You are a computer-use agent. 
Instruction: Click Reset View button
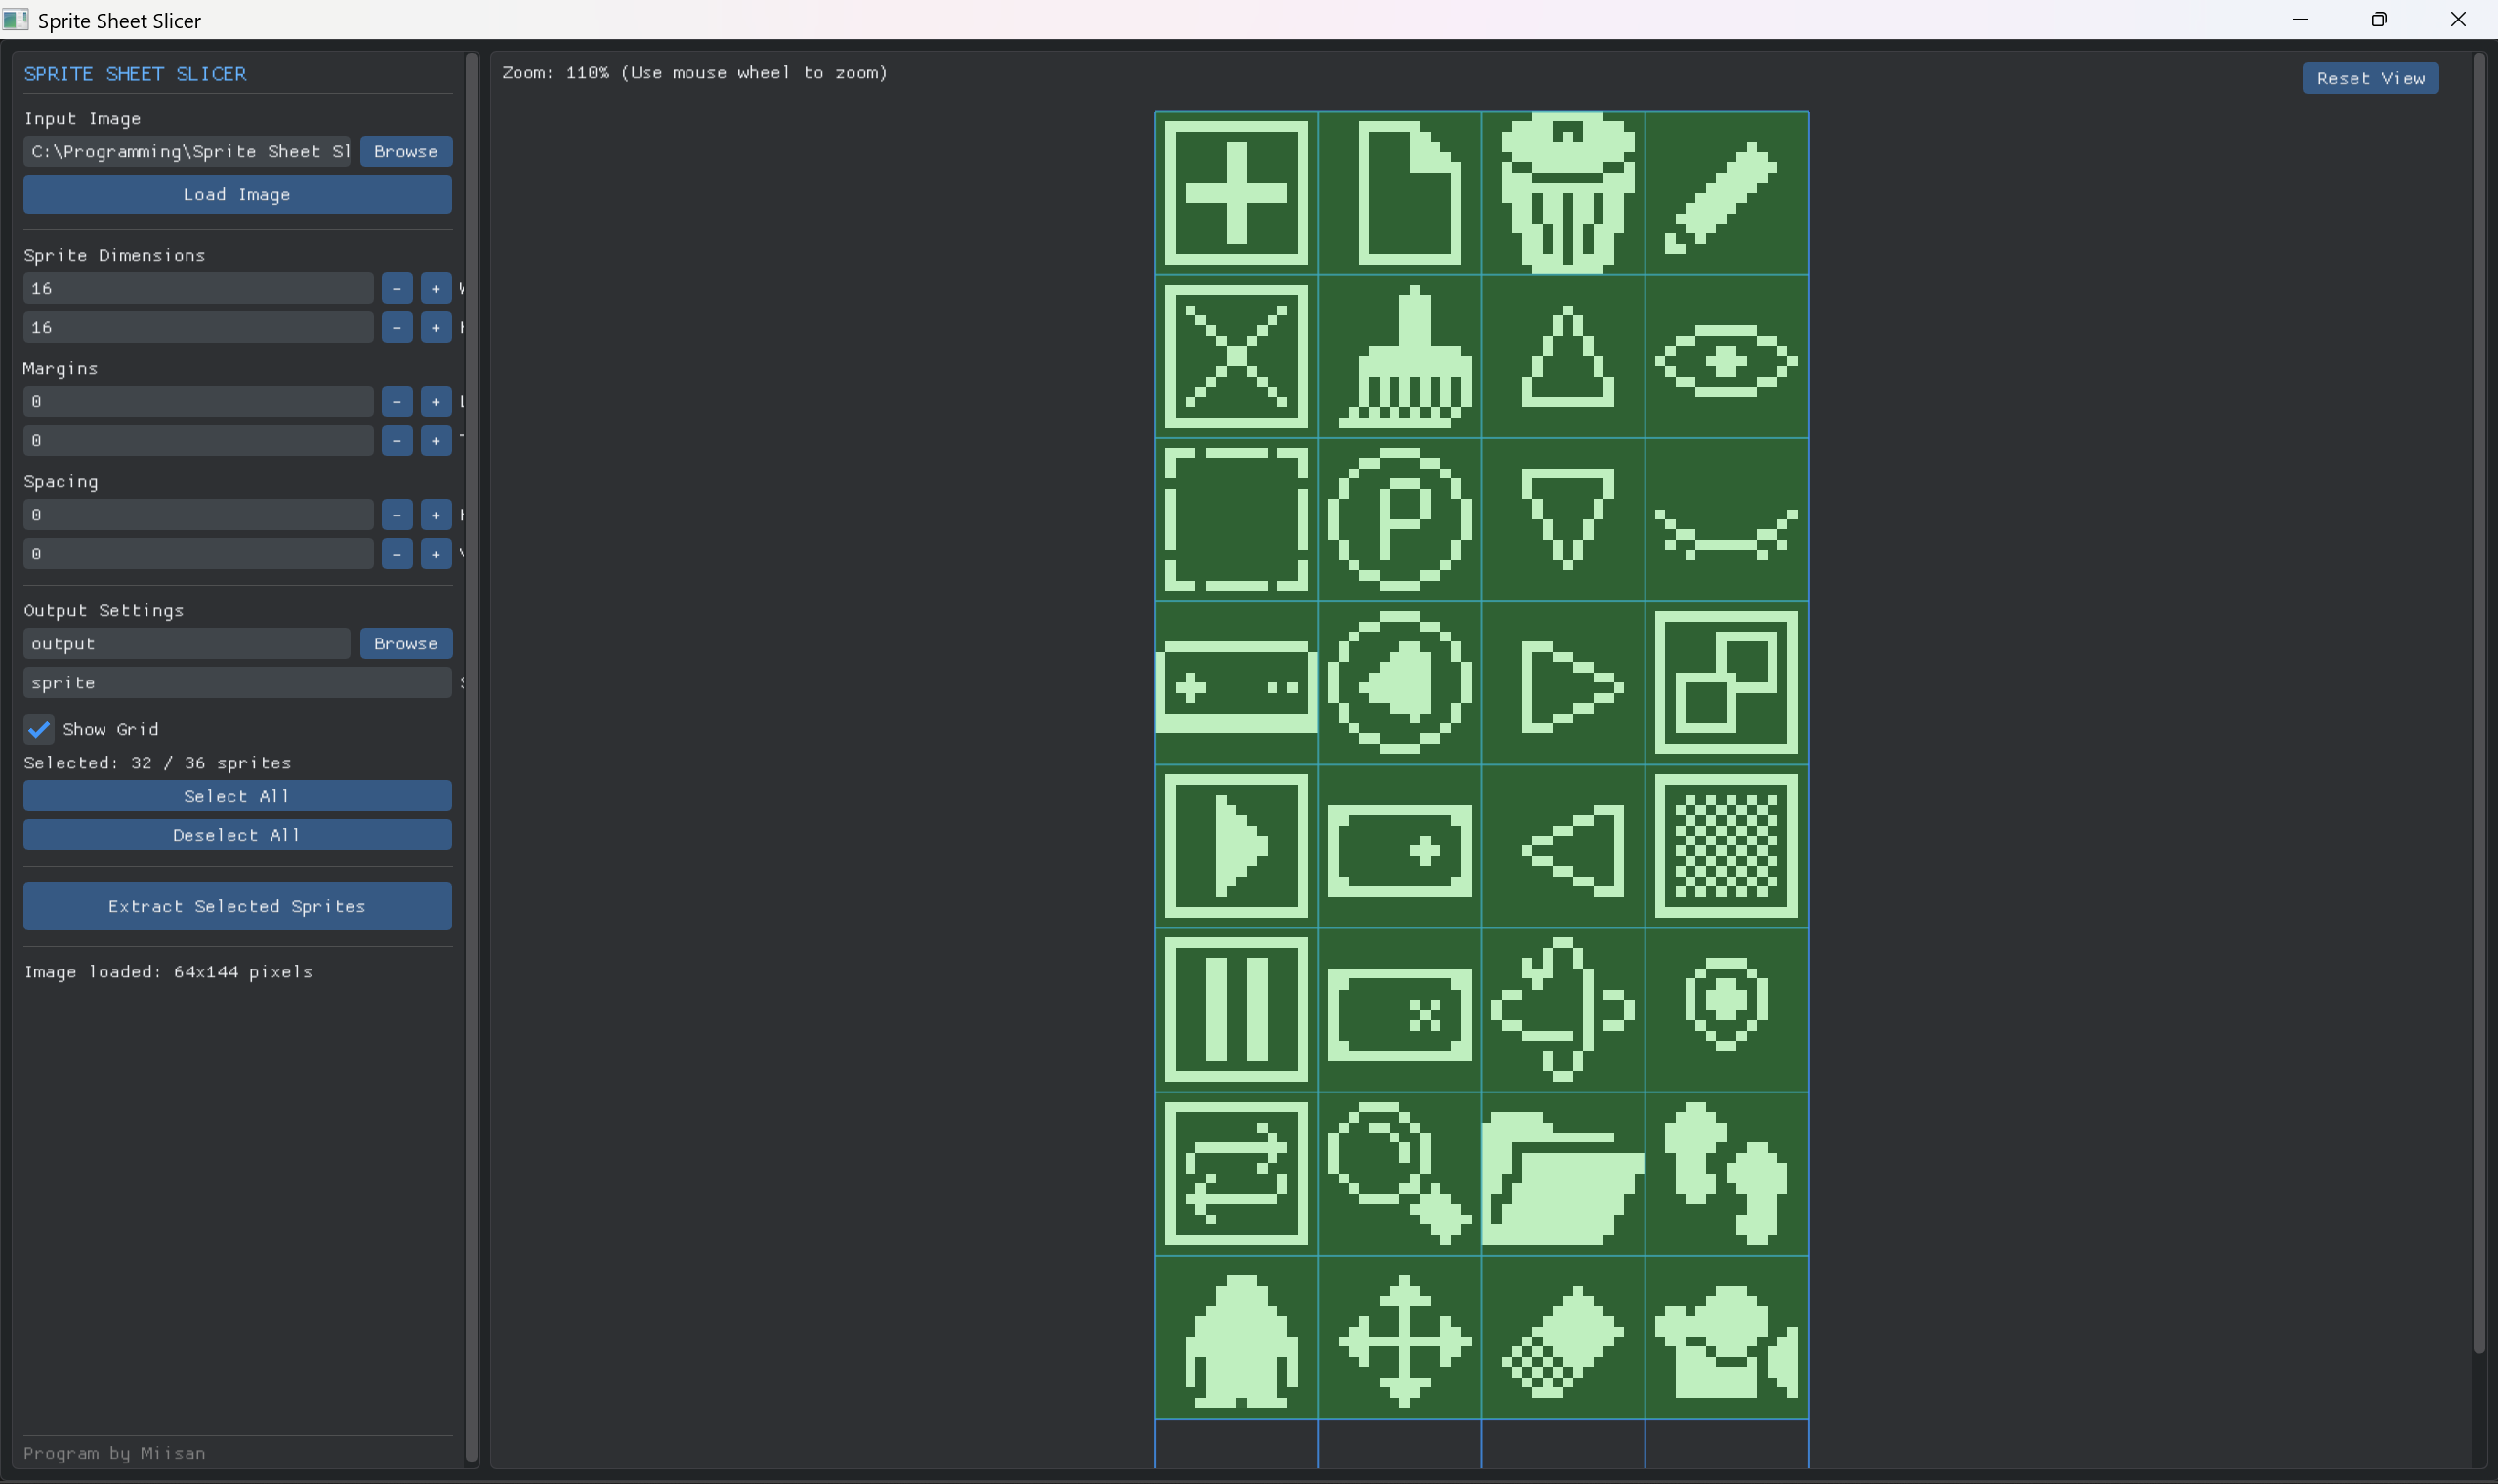2369,78
